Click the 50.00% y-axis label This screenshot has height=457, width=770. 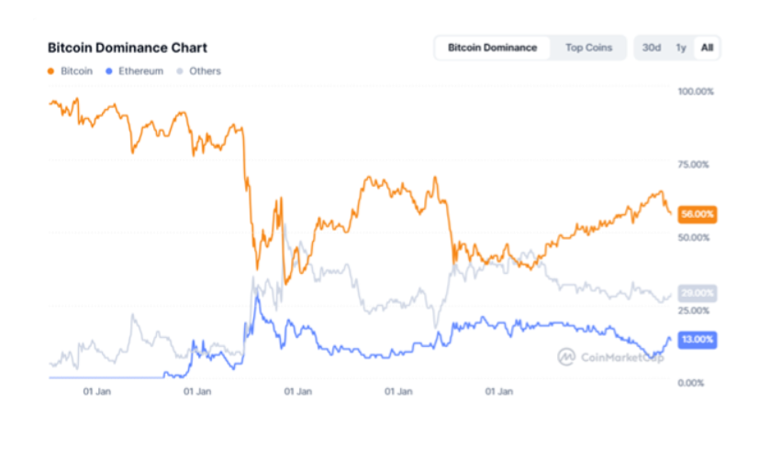[x=696, y=238]
